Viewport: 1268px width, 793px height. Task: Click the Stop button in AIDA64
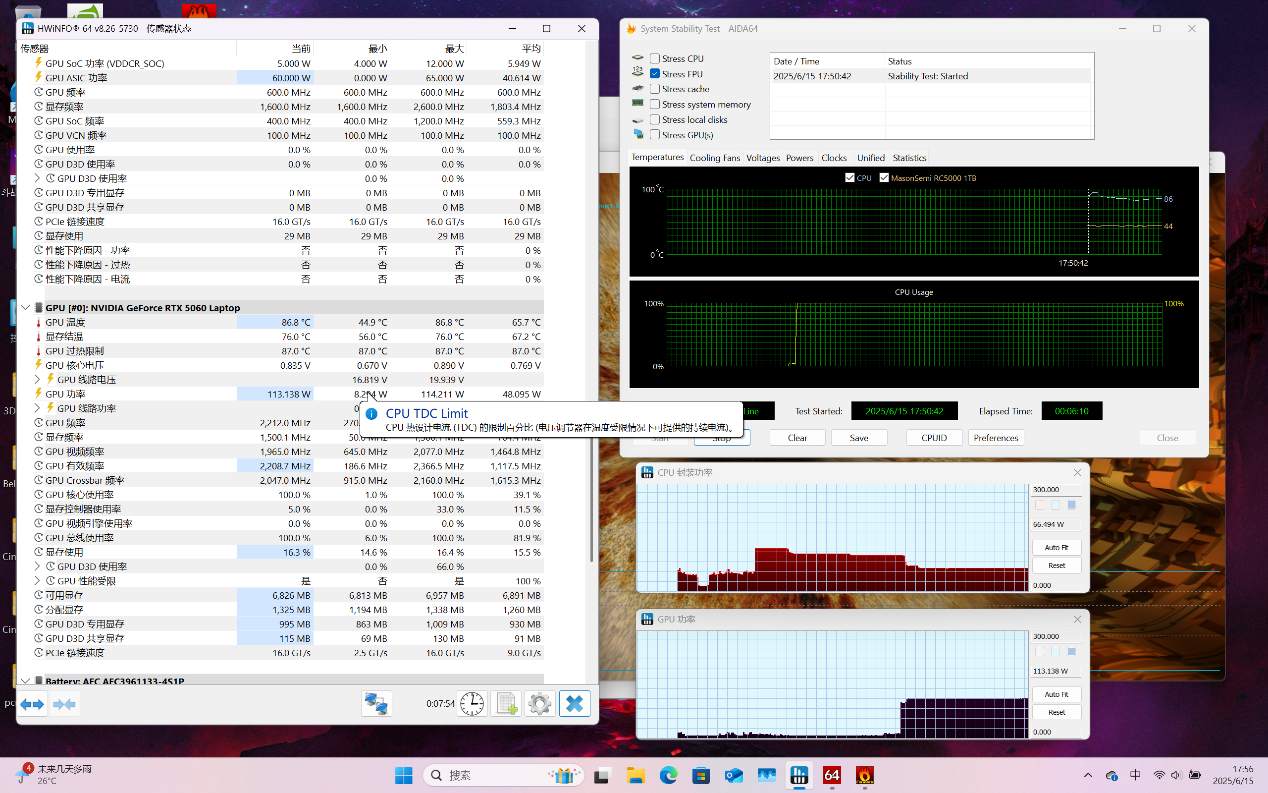click(721, 438)
